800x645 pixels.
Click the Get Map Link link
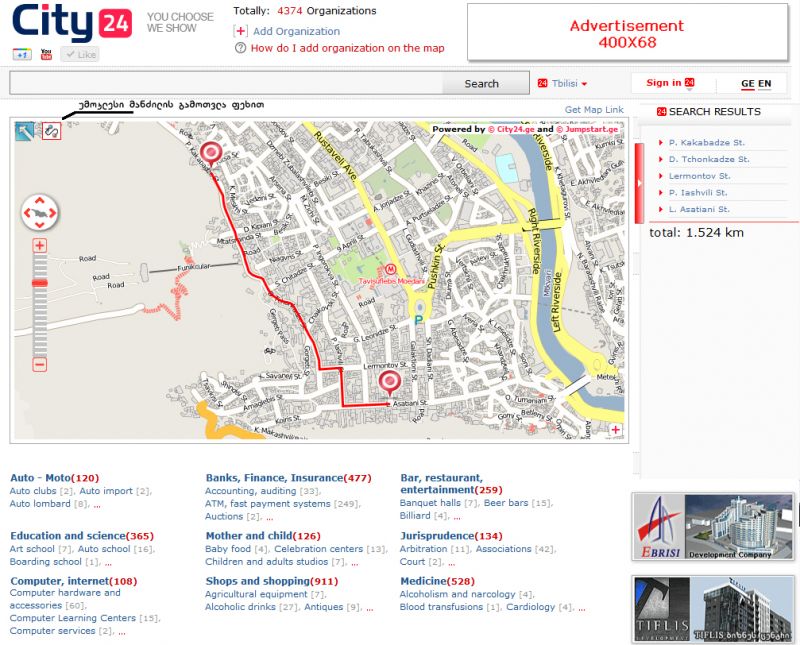[594, 109]
